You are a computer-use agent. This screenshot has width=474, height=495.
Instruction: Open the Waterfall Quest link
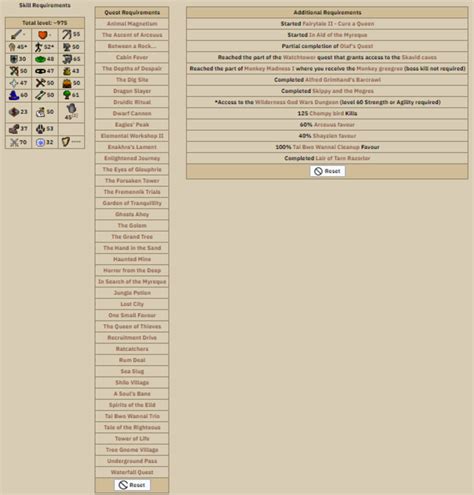tap(132, 472)
